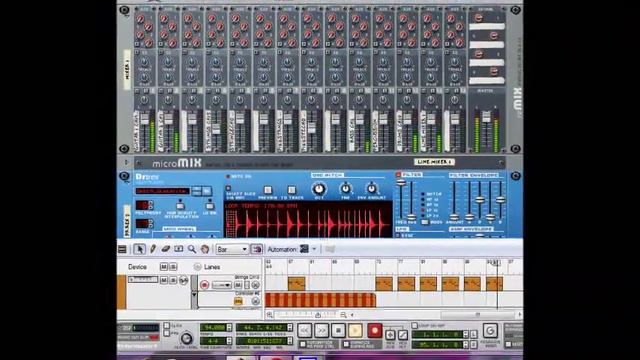The image size is (640, 360).
Task: Click the New Dub button
Action: (x=390, y=335)
